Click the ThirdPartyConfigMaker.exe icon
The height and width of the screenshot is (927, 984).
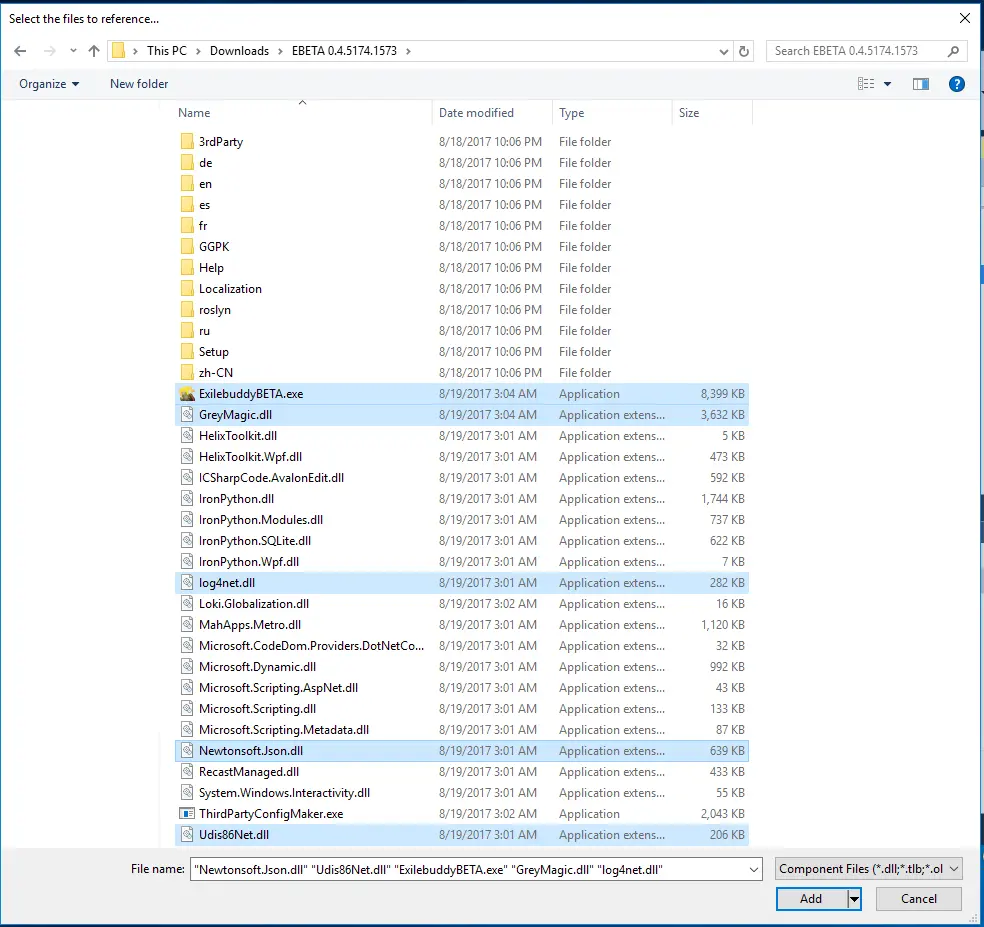(x=187, y=814)
